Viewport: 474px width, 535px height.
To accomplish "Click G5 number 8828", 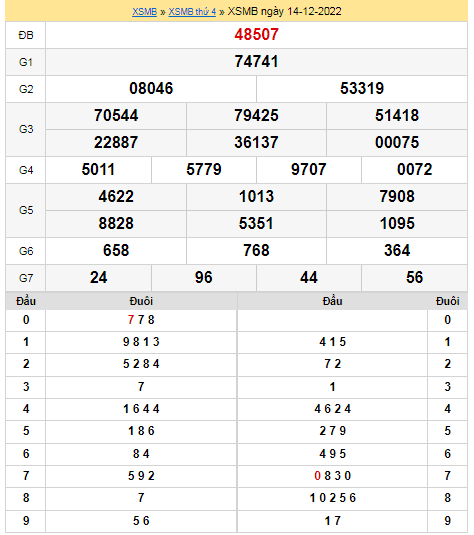I will pyautogui.click(x=116, y=223).
